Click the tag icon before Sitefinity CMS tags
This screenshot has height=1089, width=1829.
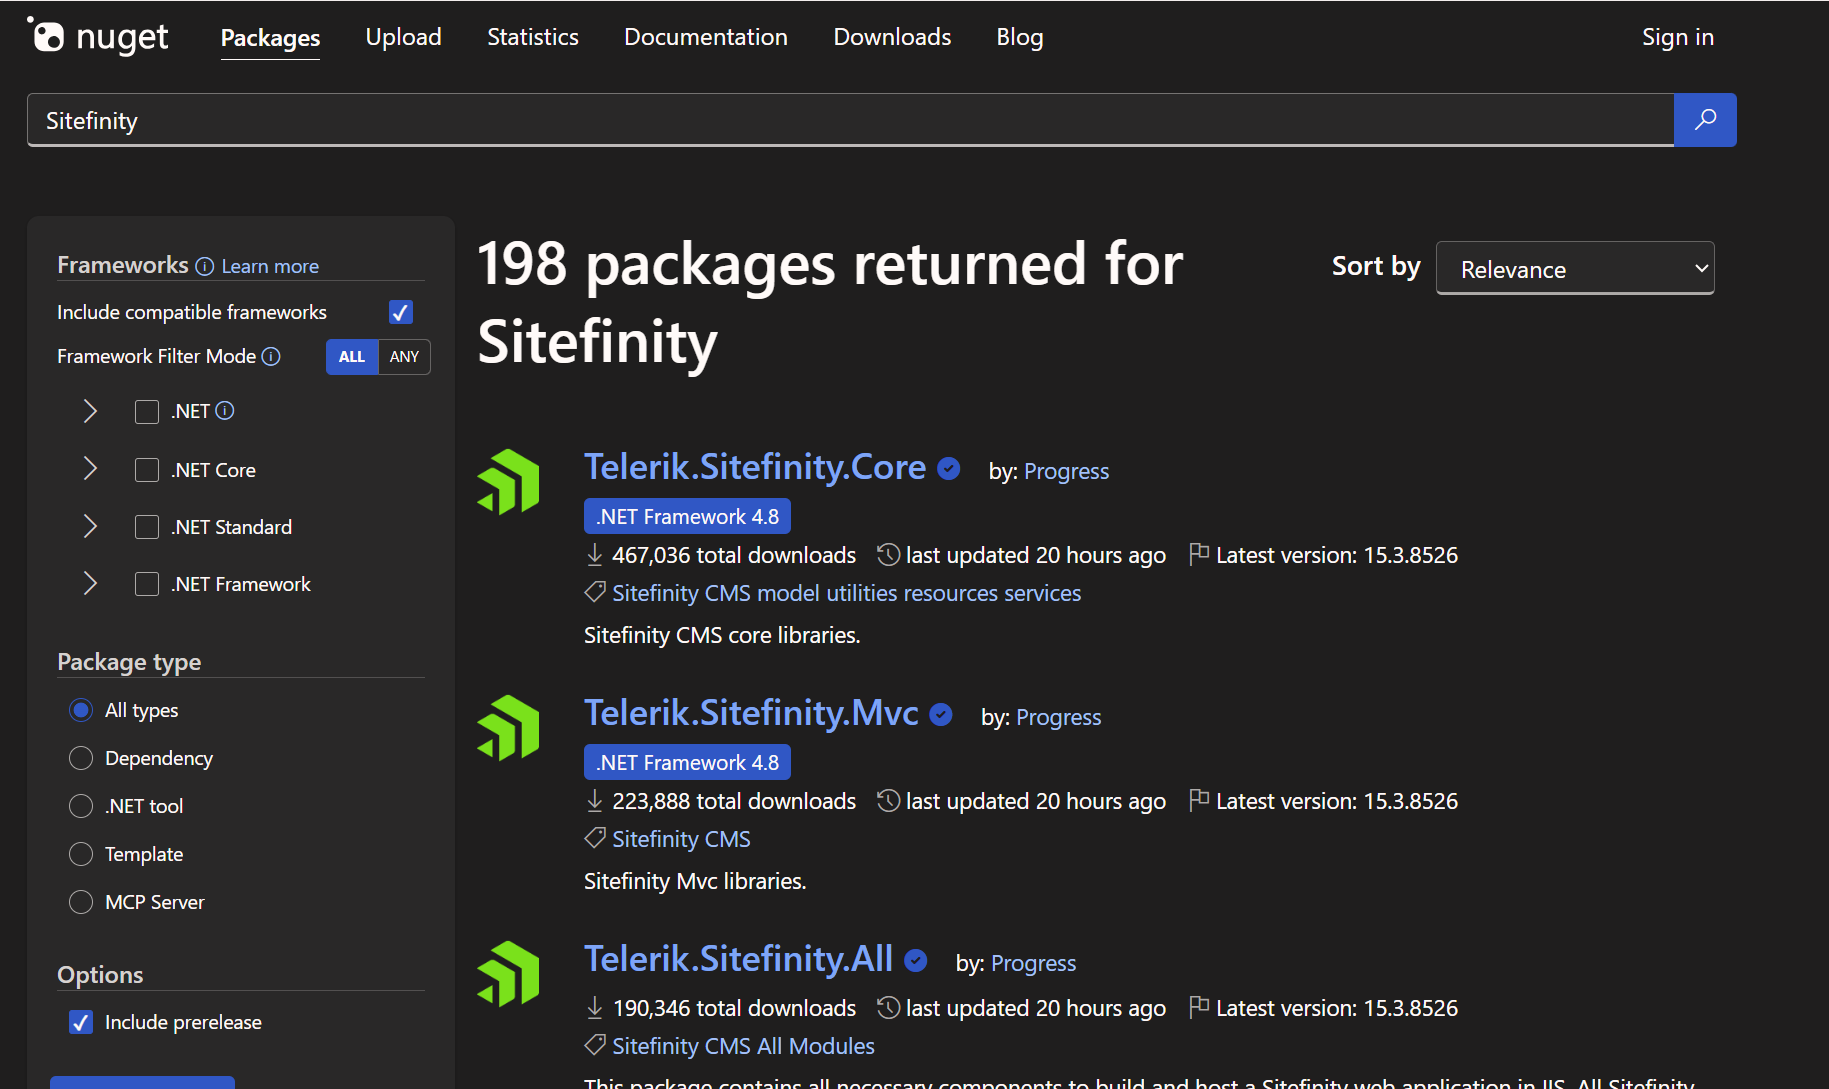595,592
